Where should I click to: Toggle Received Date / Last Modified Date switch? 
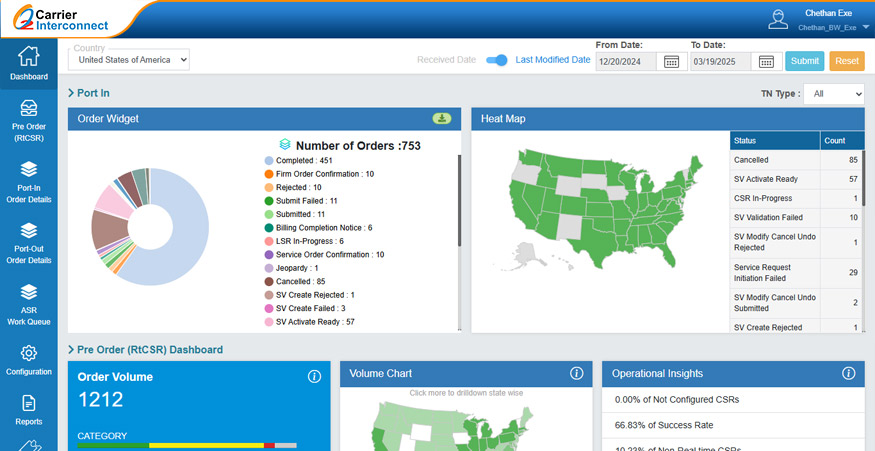point(496,60)
